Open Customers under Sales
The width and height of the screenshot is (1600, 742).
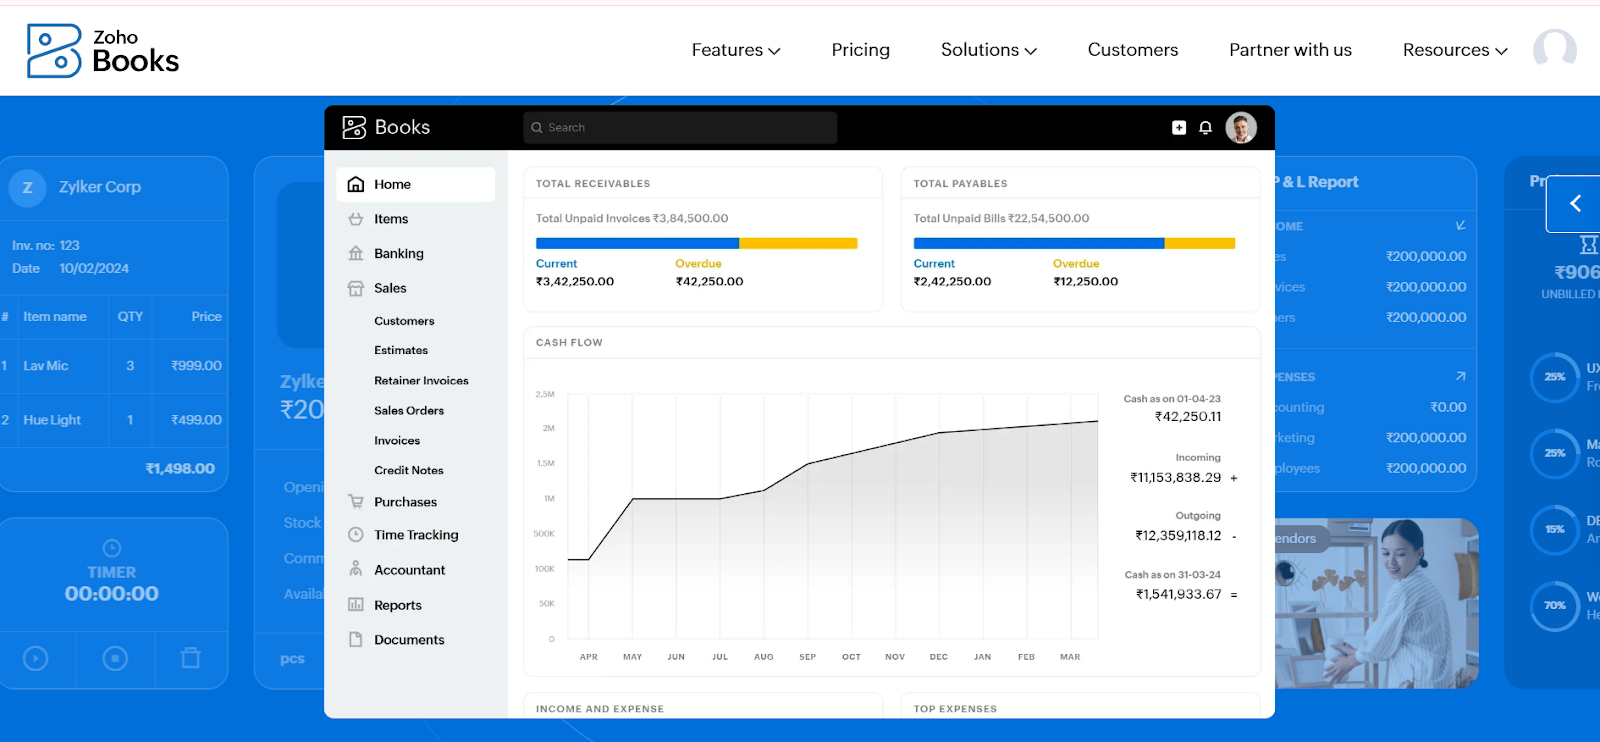click(x=404, y=321)
